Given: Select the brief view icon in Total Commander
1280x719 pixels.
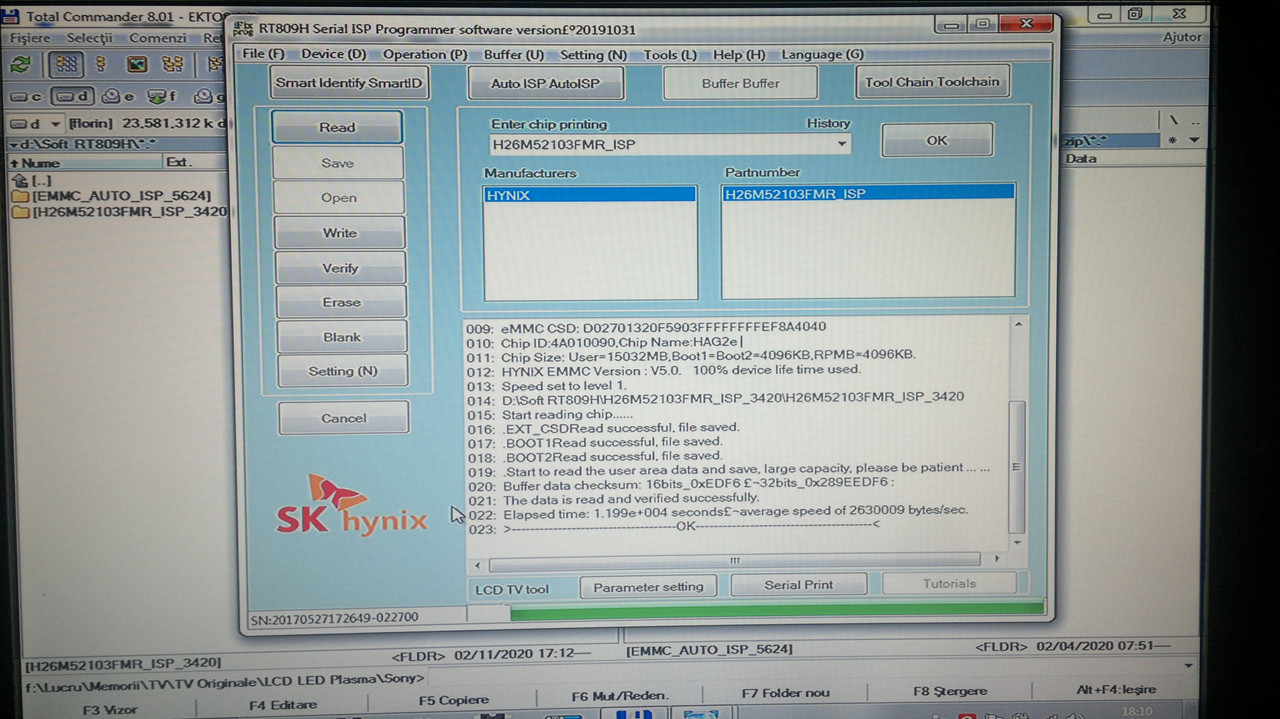Looking at the screenshot, I should click(66, 64).
